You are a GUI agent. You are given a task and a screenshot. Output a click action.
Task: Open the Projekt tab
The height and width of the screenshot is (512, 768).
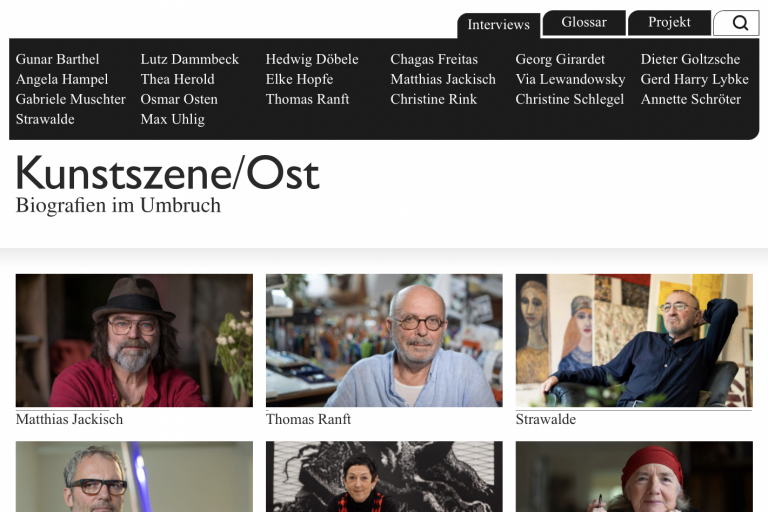[669, 23]
